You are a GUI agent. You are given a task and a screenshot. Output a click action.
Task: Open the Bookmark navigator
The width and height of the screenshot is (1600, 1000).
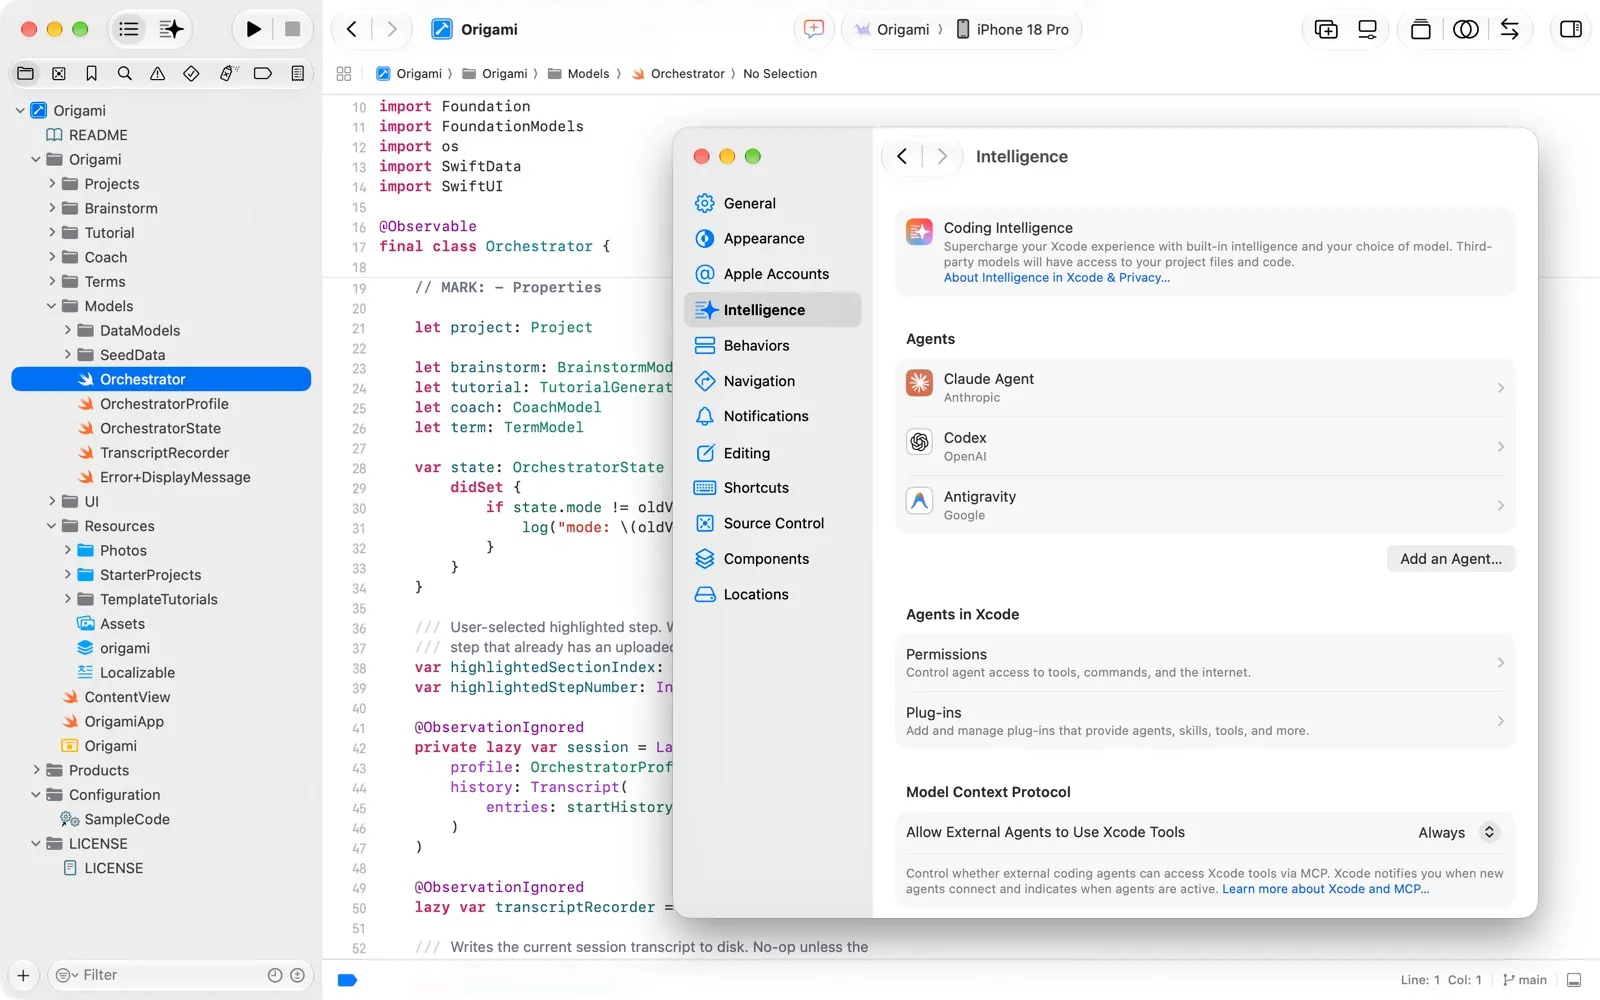92,73
